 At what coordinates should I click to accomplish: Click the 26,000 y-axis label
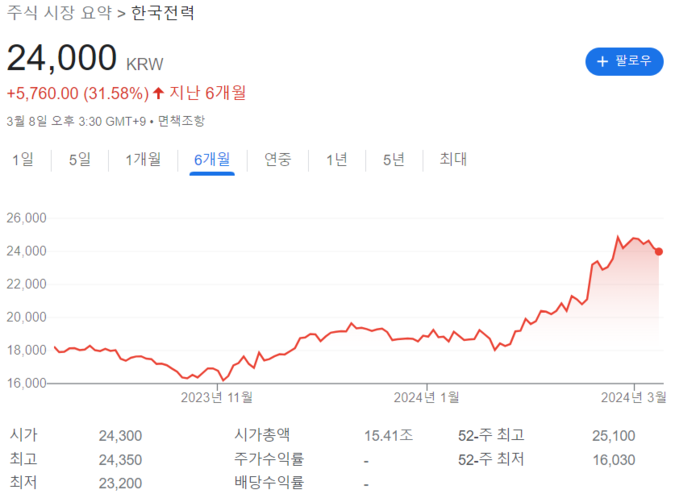point(26,218)
